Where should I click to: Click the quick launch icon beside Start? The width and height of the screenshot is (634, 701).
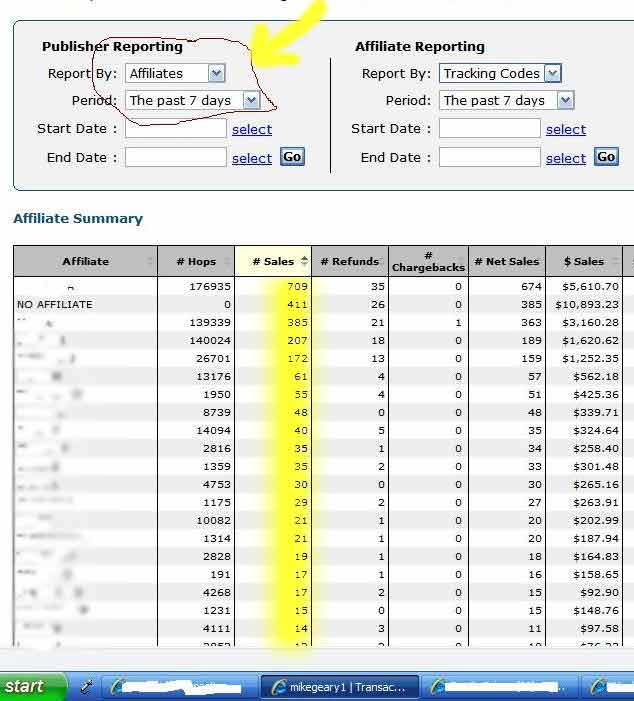click(87, 686)
